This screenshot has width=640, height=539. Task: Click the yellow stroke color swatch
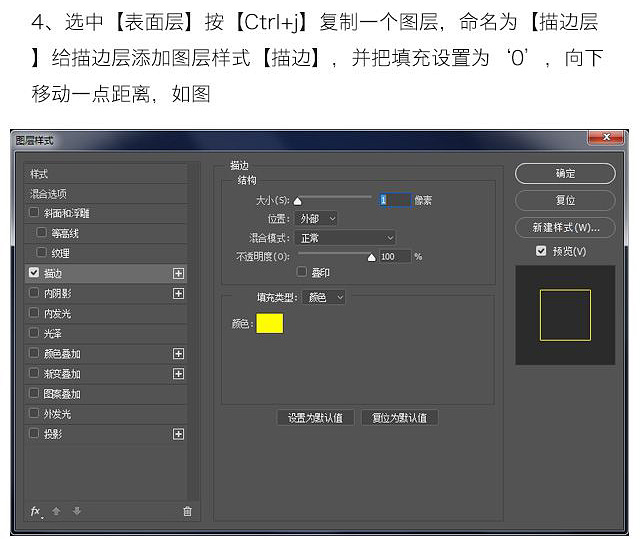point(269,323)
